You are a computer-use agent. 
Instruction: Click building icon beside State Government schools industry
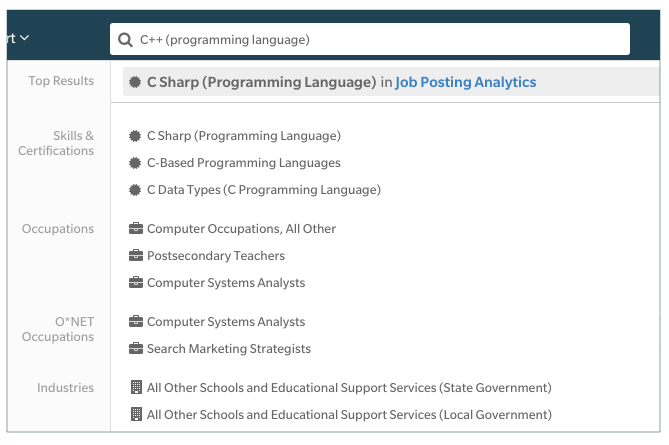tap(136, 387)
